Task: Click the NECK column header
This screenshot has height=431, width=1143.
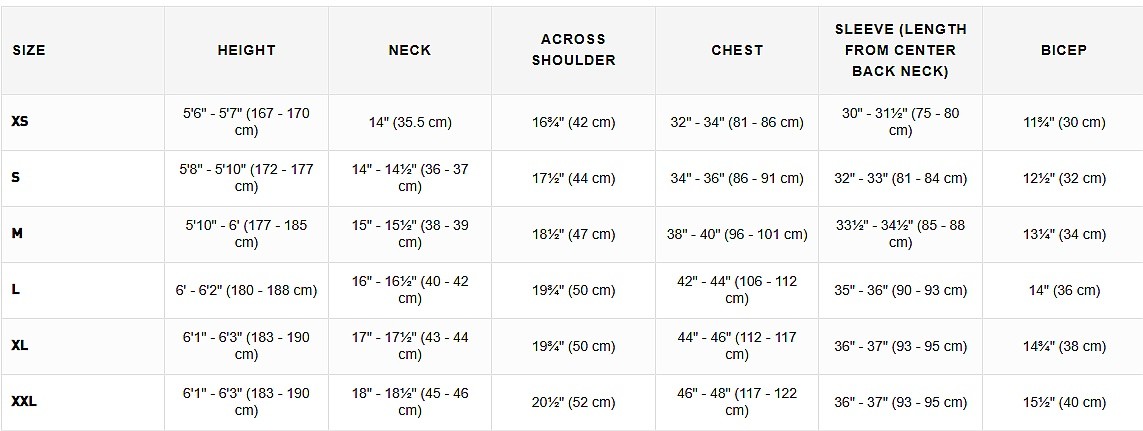Action: (410, 50)
